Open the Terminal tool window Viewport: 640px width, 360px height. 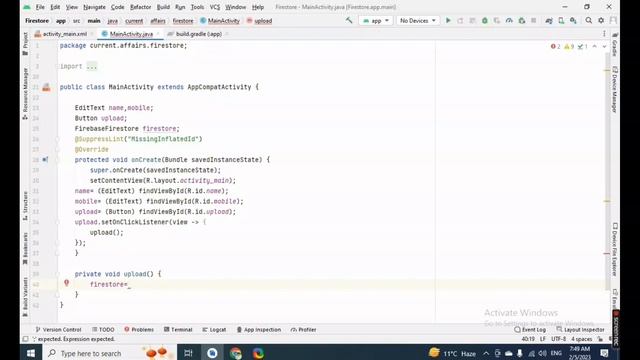point(178,329)
